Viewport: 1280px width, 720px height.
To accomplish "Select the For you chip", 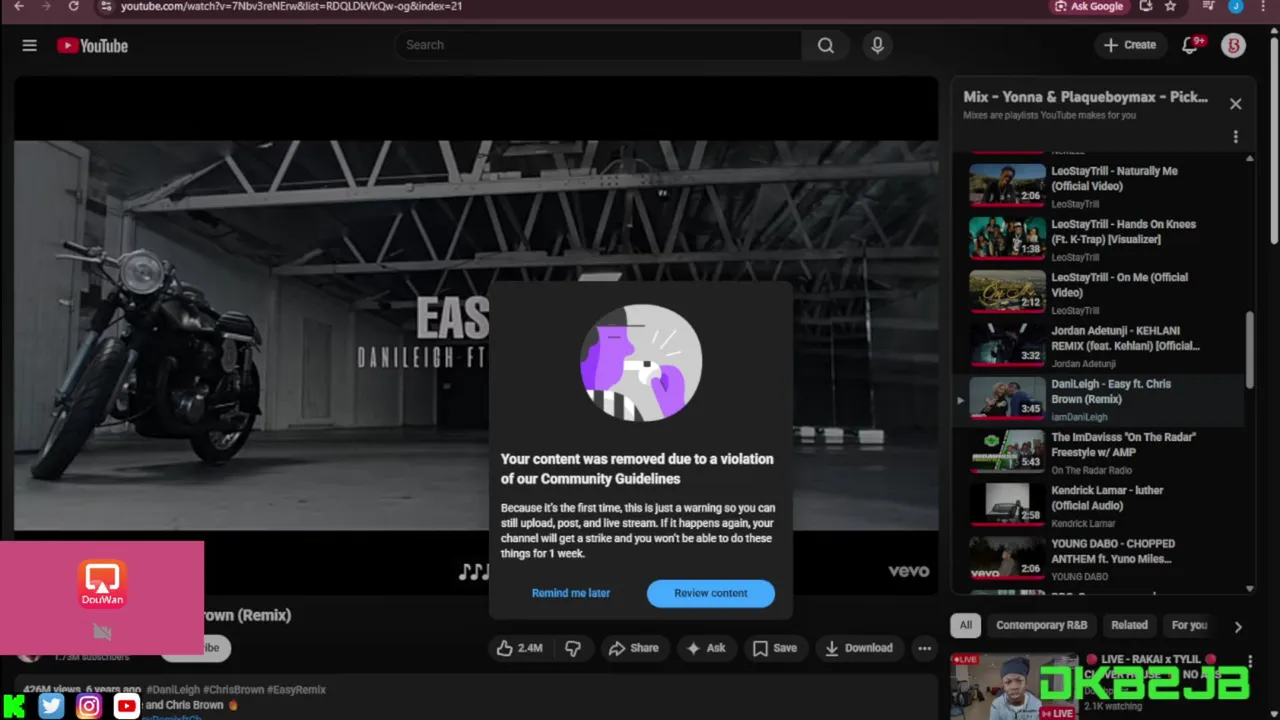I will point(1189,625).
